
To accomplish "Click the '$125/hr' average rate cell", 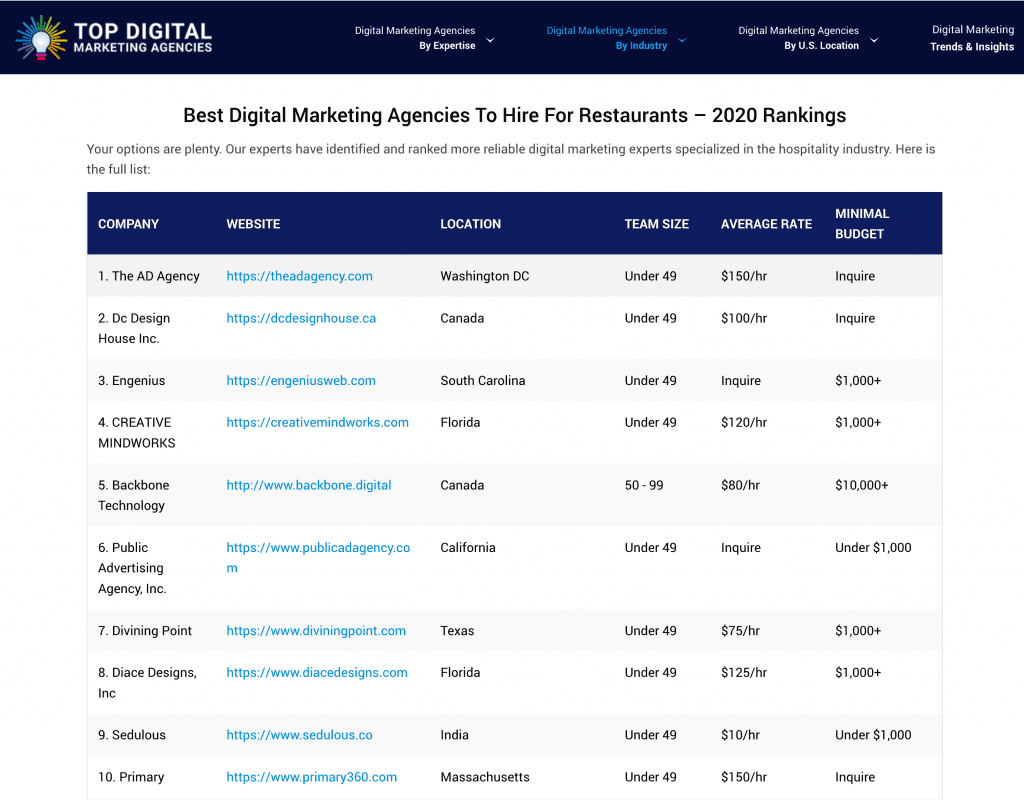I will 744,673.
